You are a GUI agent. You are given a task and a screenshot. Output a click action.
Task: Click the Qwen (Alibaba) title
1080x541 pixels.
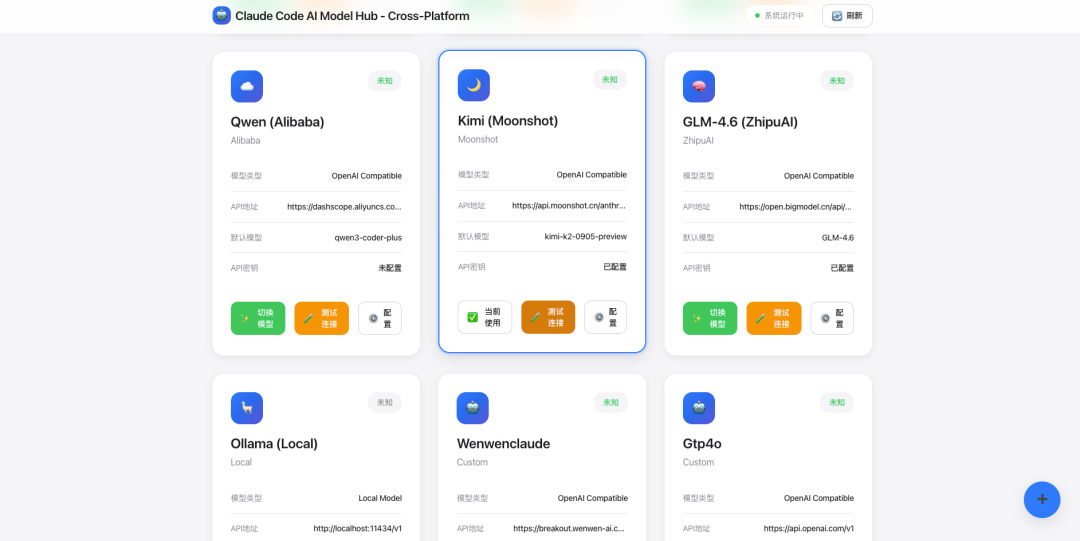(x=278, y=122)
